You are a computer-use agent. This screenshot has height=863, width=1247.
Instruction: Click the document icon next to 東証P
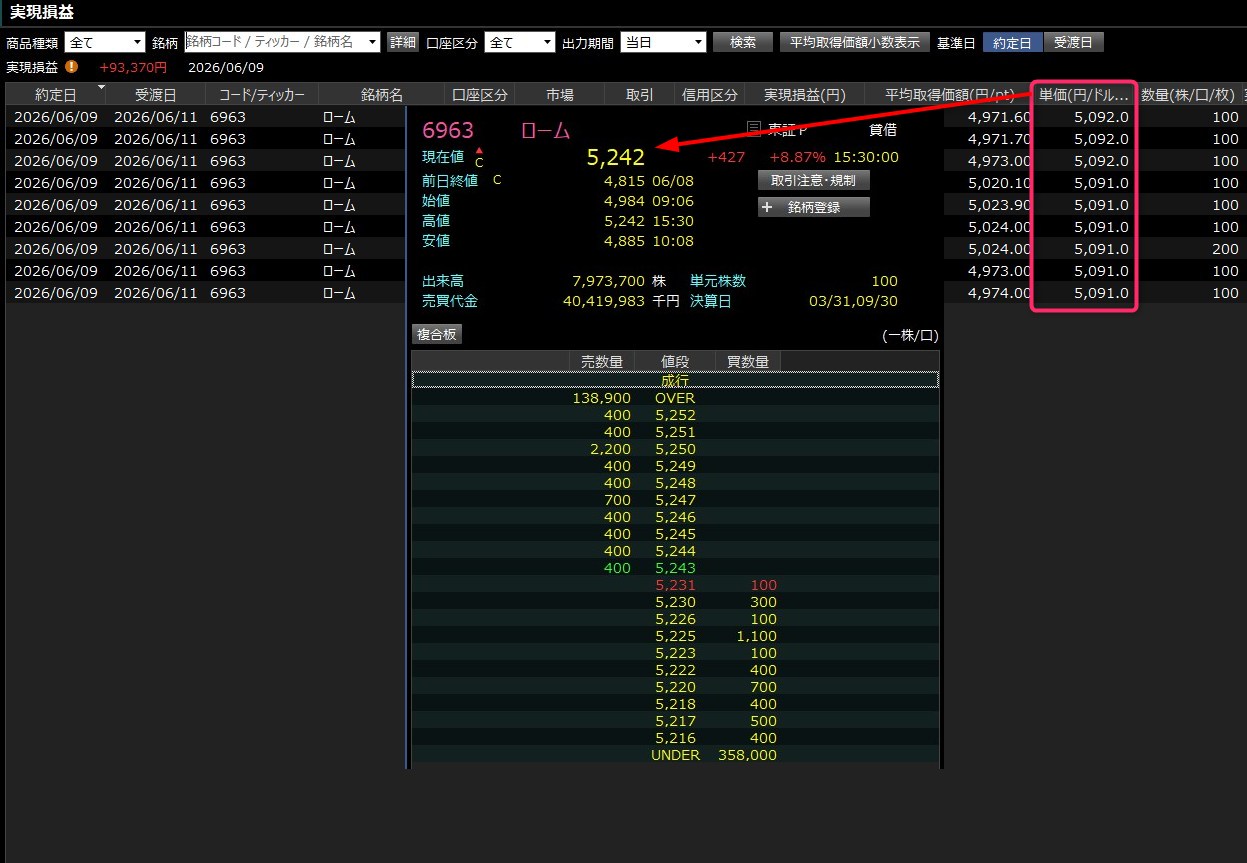click(x=755, y=129)
